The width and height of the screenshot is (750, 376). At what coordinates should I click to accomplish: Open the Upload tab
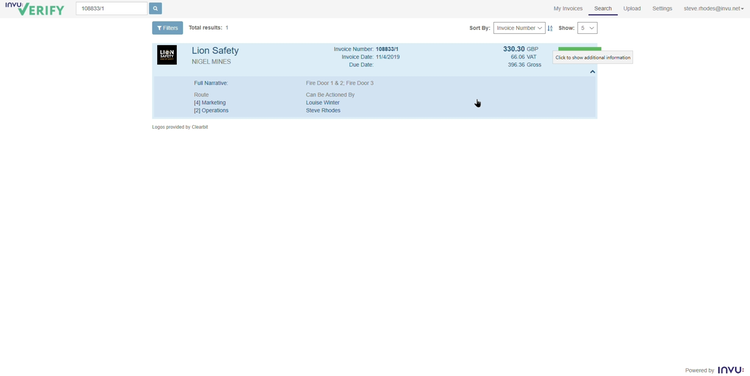coord(632,9)
